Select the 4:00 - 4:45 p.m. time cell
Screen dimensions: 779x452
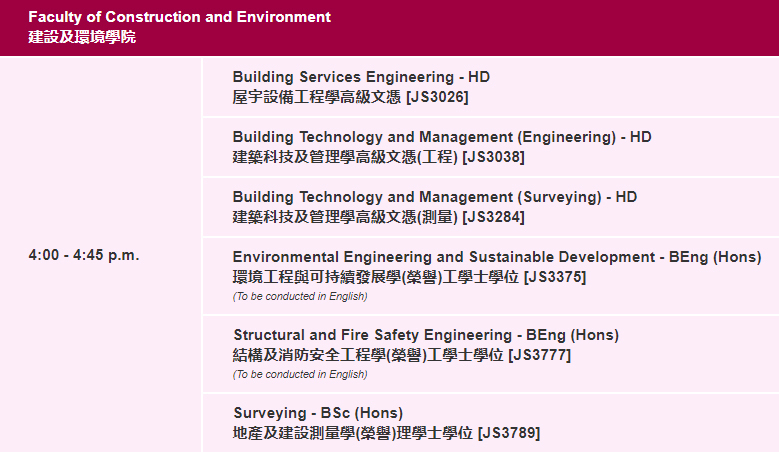(84, 255)
